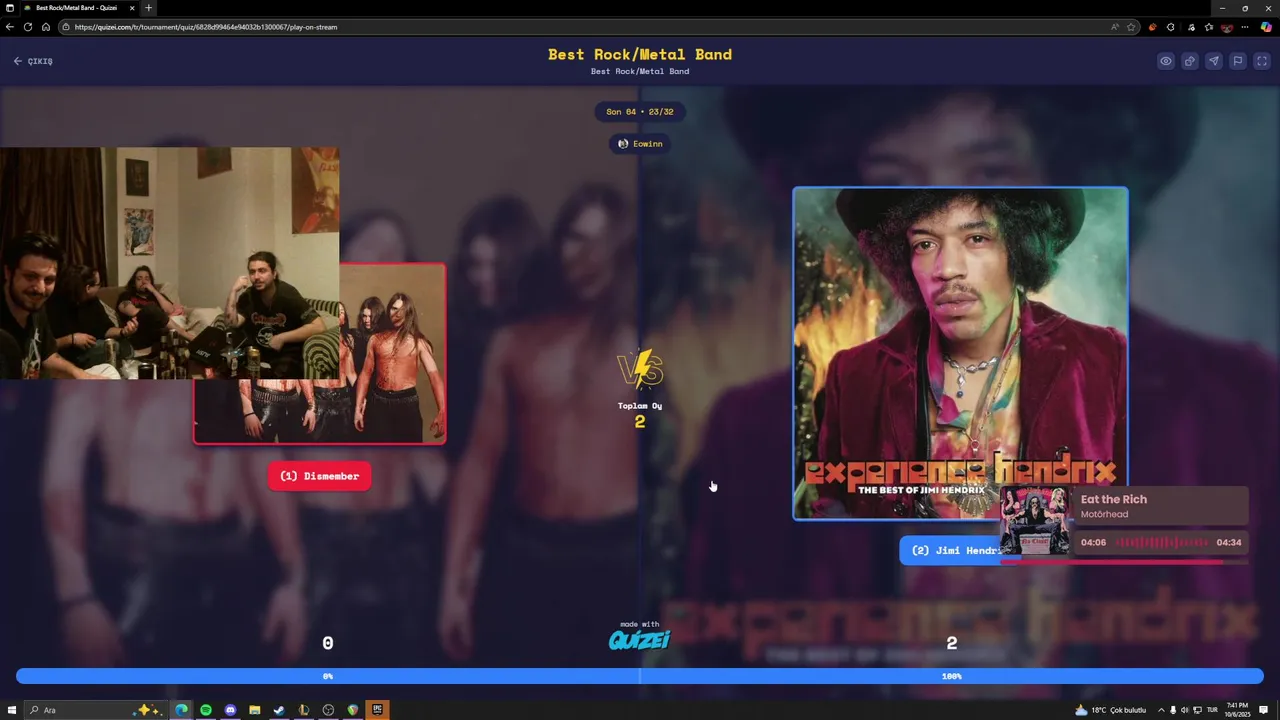Click the Son 64 • 23/32 round indicator
Screen dimensions: 1280x720
coord(640,112)
